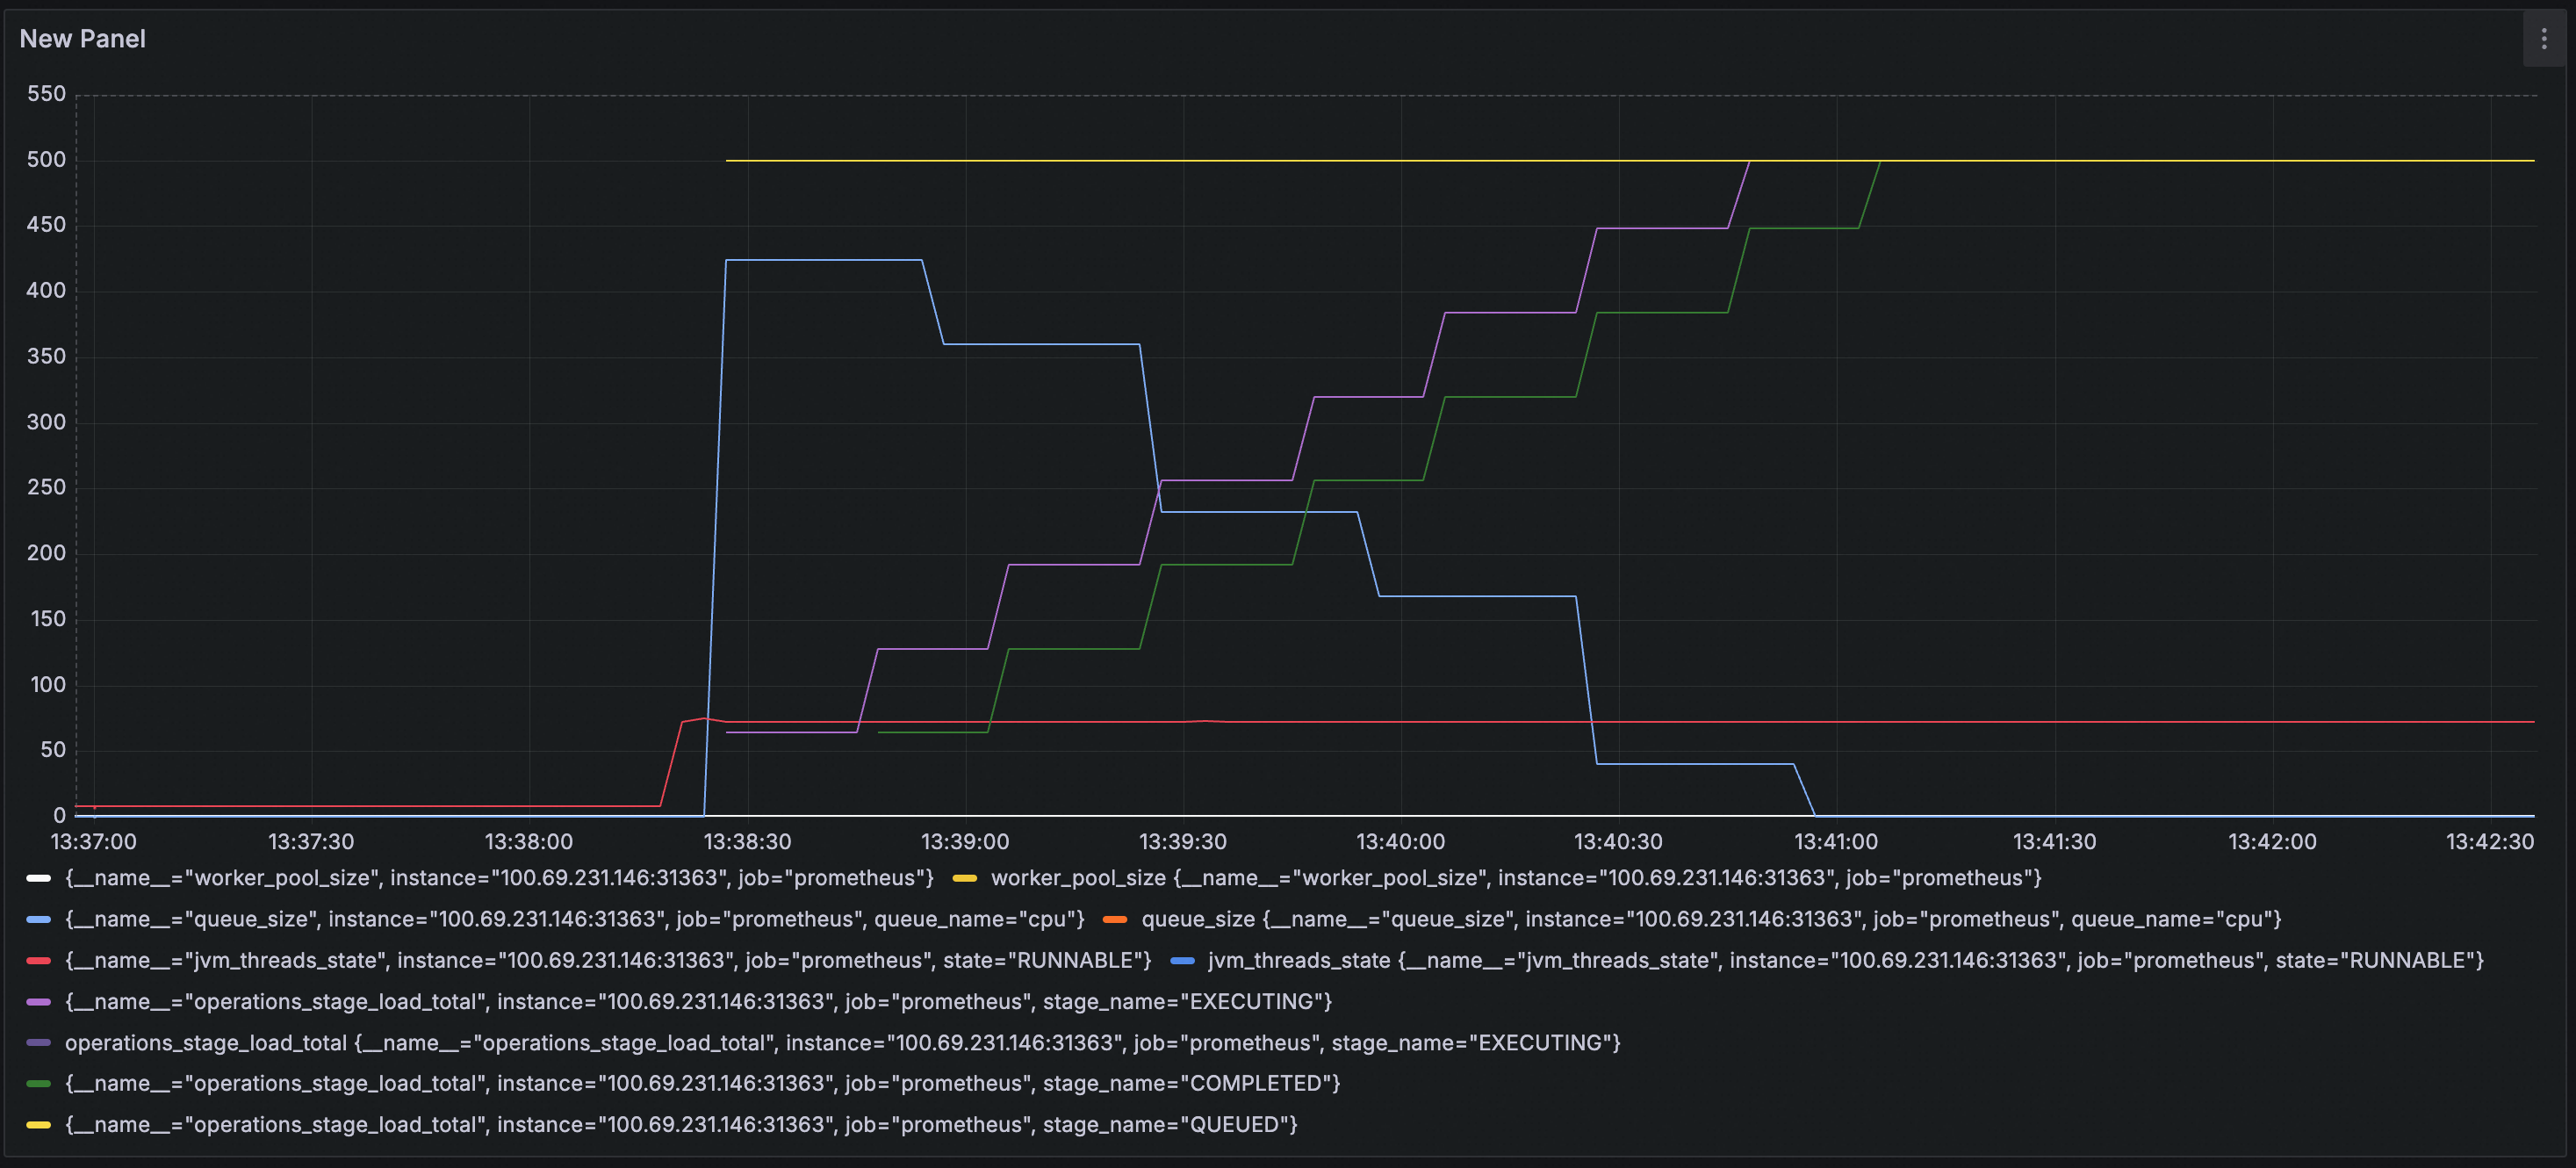Image resolution: width=2576 pixels, height=1168 pixels.
Task: Click the New Panel title header
Action: (83, 39)
